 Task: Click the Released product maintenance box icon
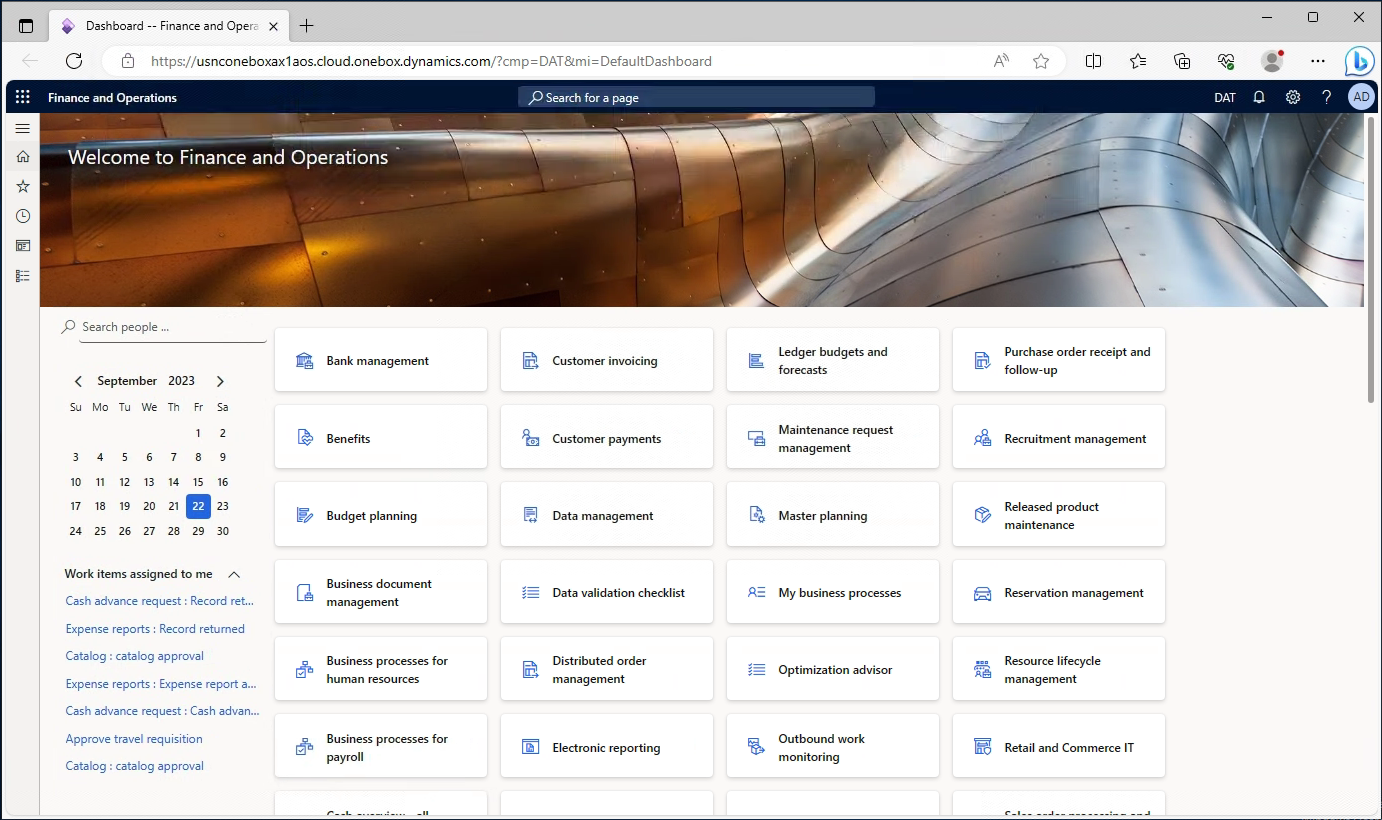pos(983,515)
